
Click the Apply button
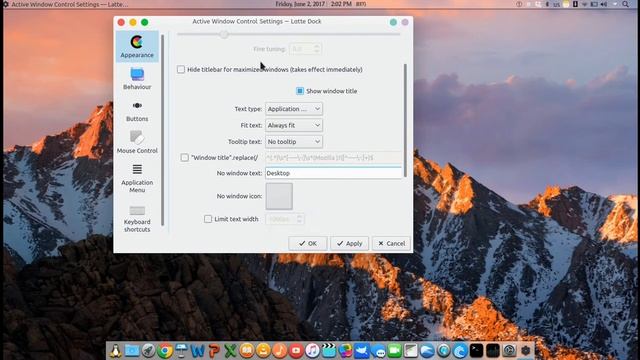point(349,243)
